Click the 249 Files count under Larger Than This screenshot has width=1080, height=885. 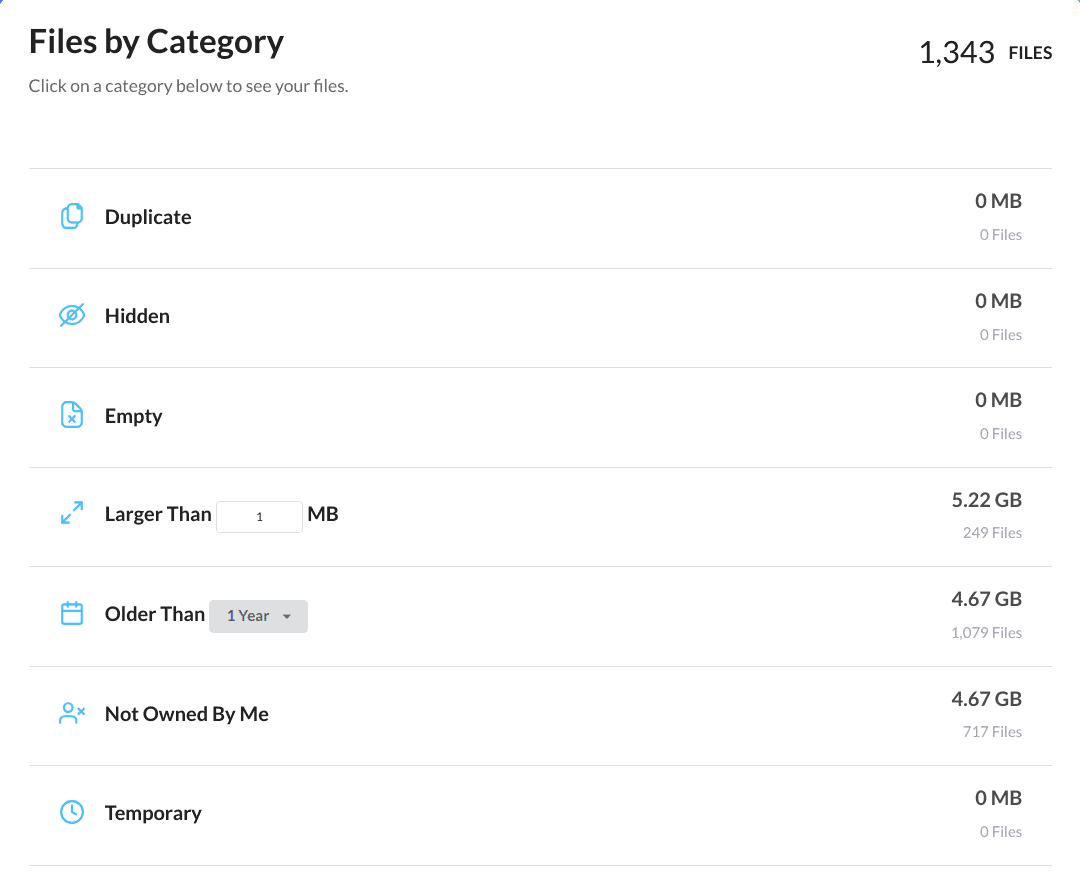tap(992, 532)
